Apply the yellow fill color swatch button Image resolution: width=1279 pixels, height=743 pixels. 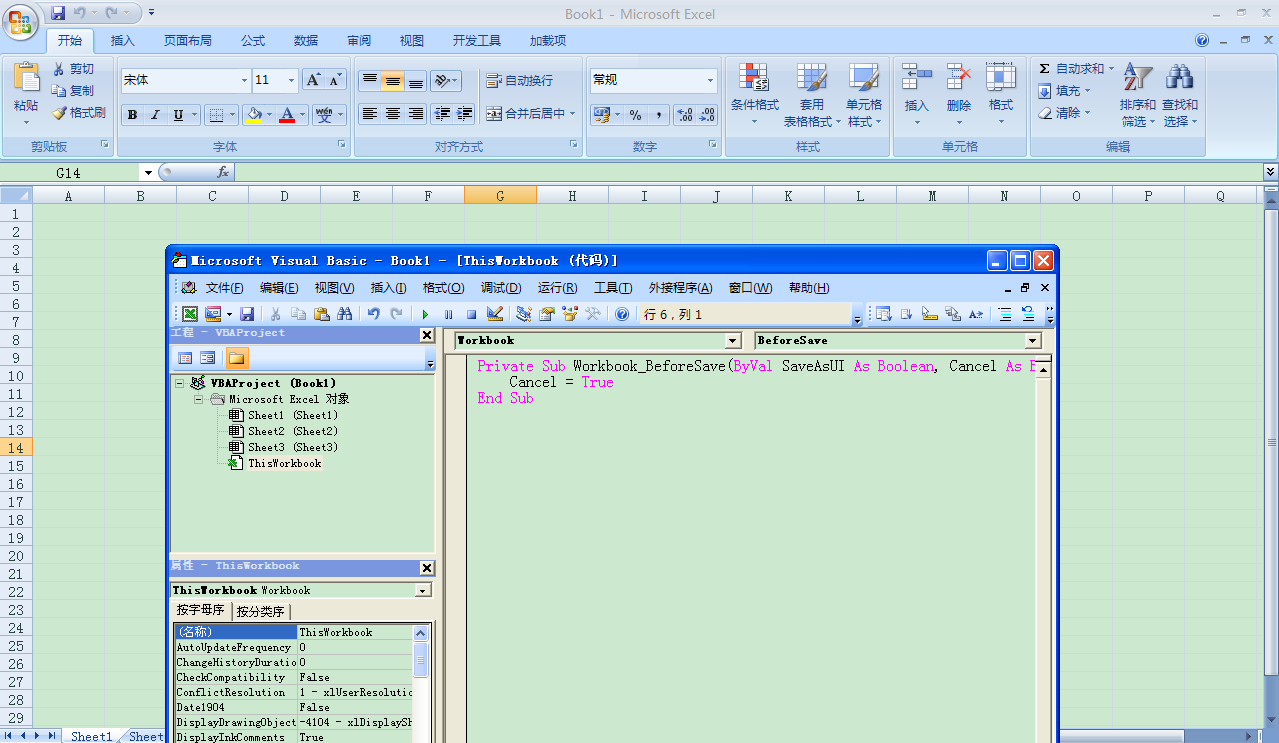point(254,115)
